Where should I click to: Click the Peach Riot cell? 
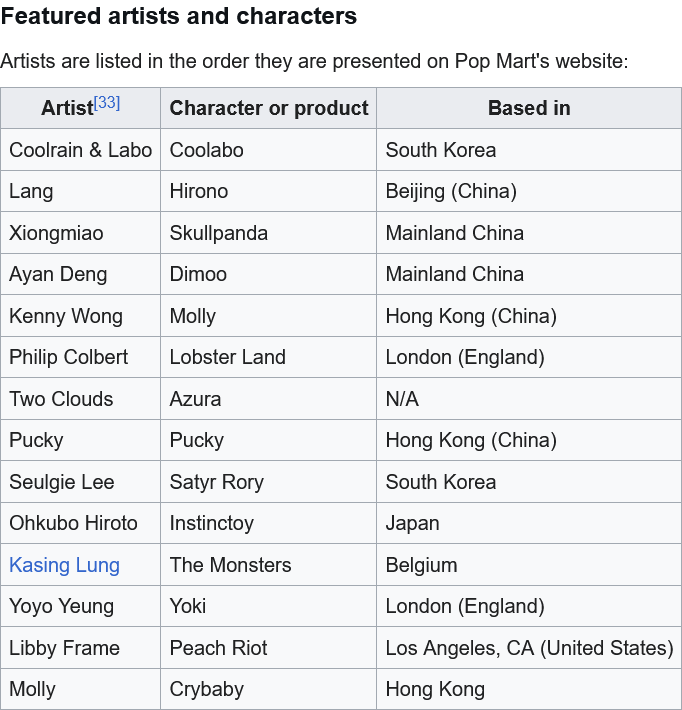pos(219,648)
